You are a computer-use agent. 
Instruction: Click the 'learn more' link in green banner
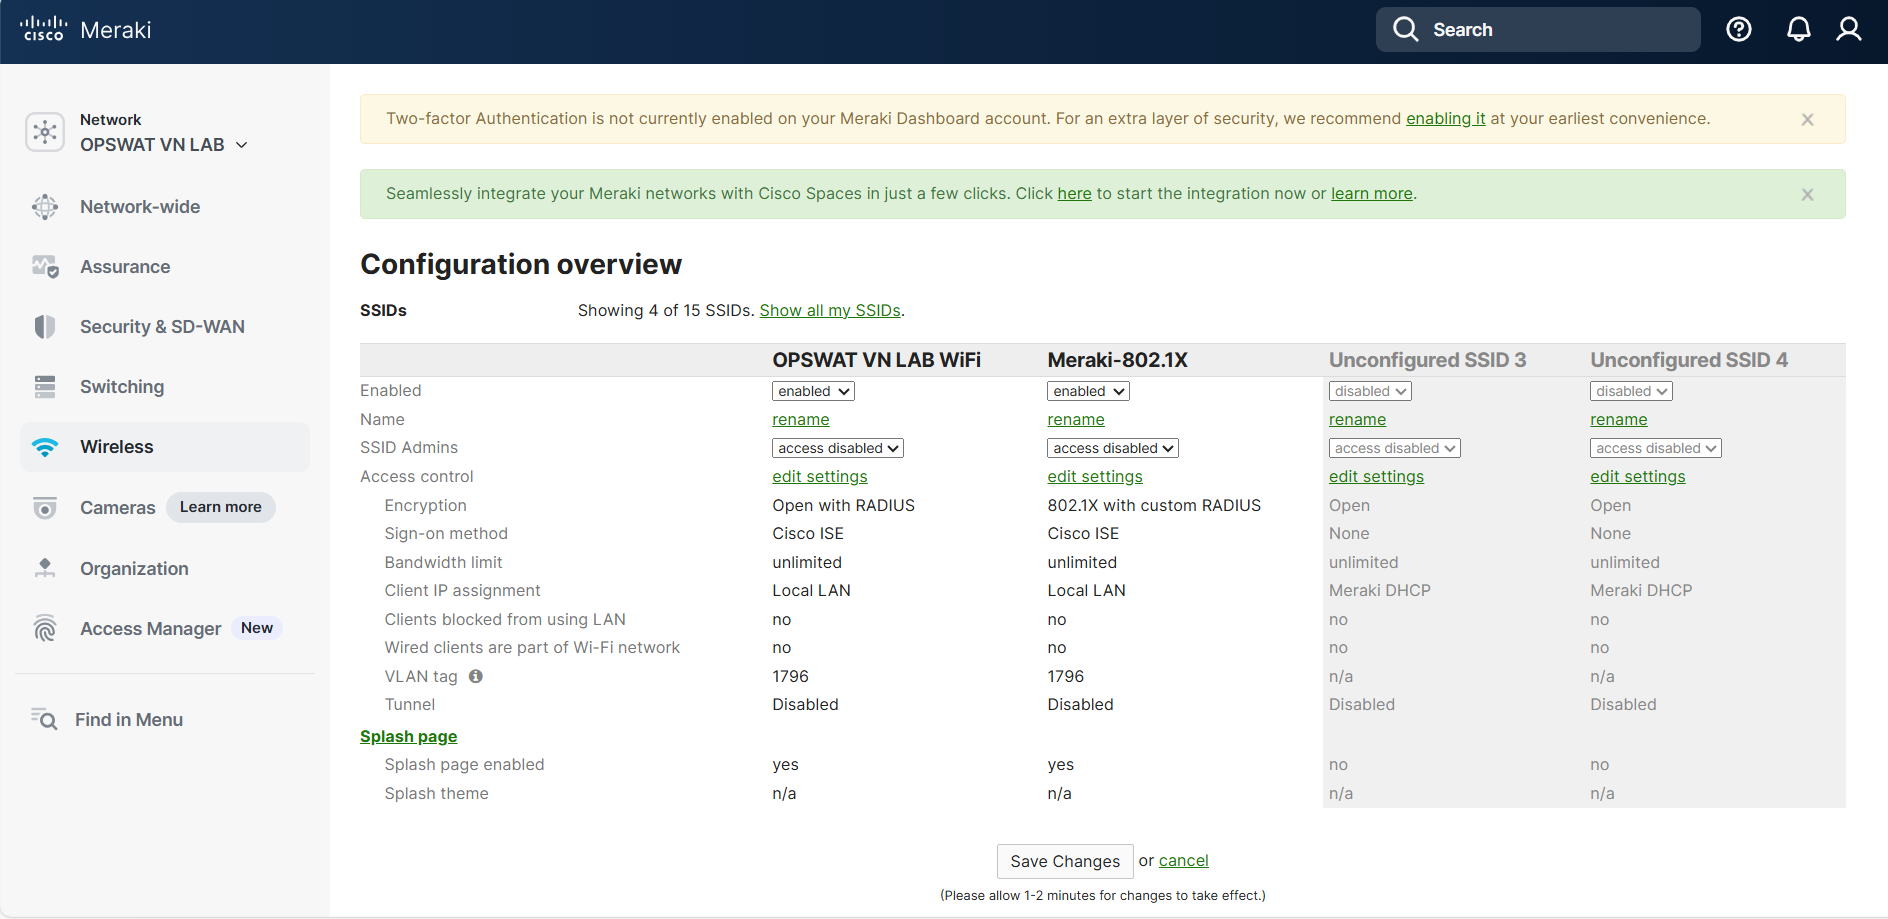point(1372,194)
